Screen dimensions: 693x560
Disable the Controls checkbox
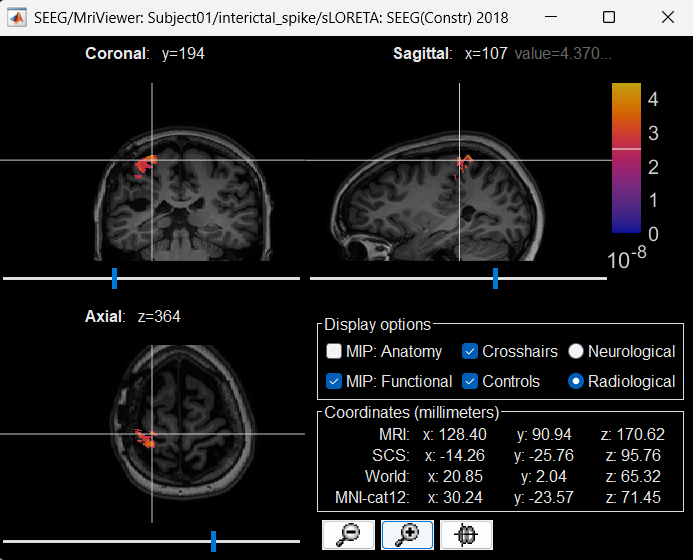click(x=470, y=381)
